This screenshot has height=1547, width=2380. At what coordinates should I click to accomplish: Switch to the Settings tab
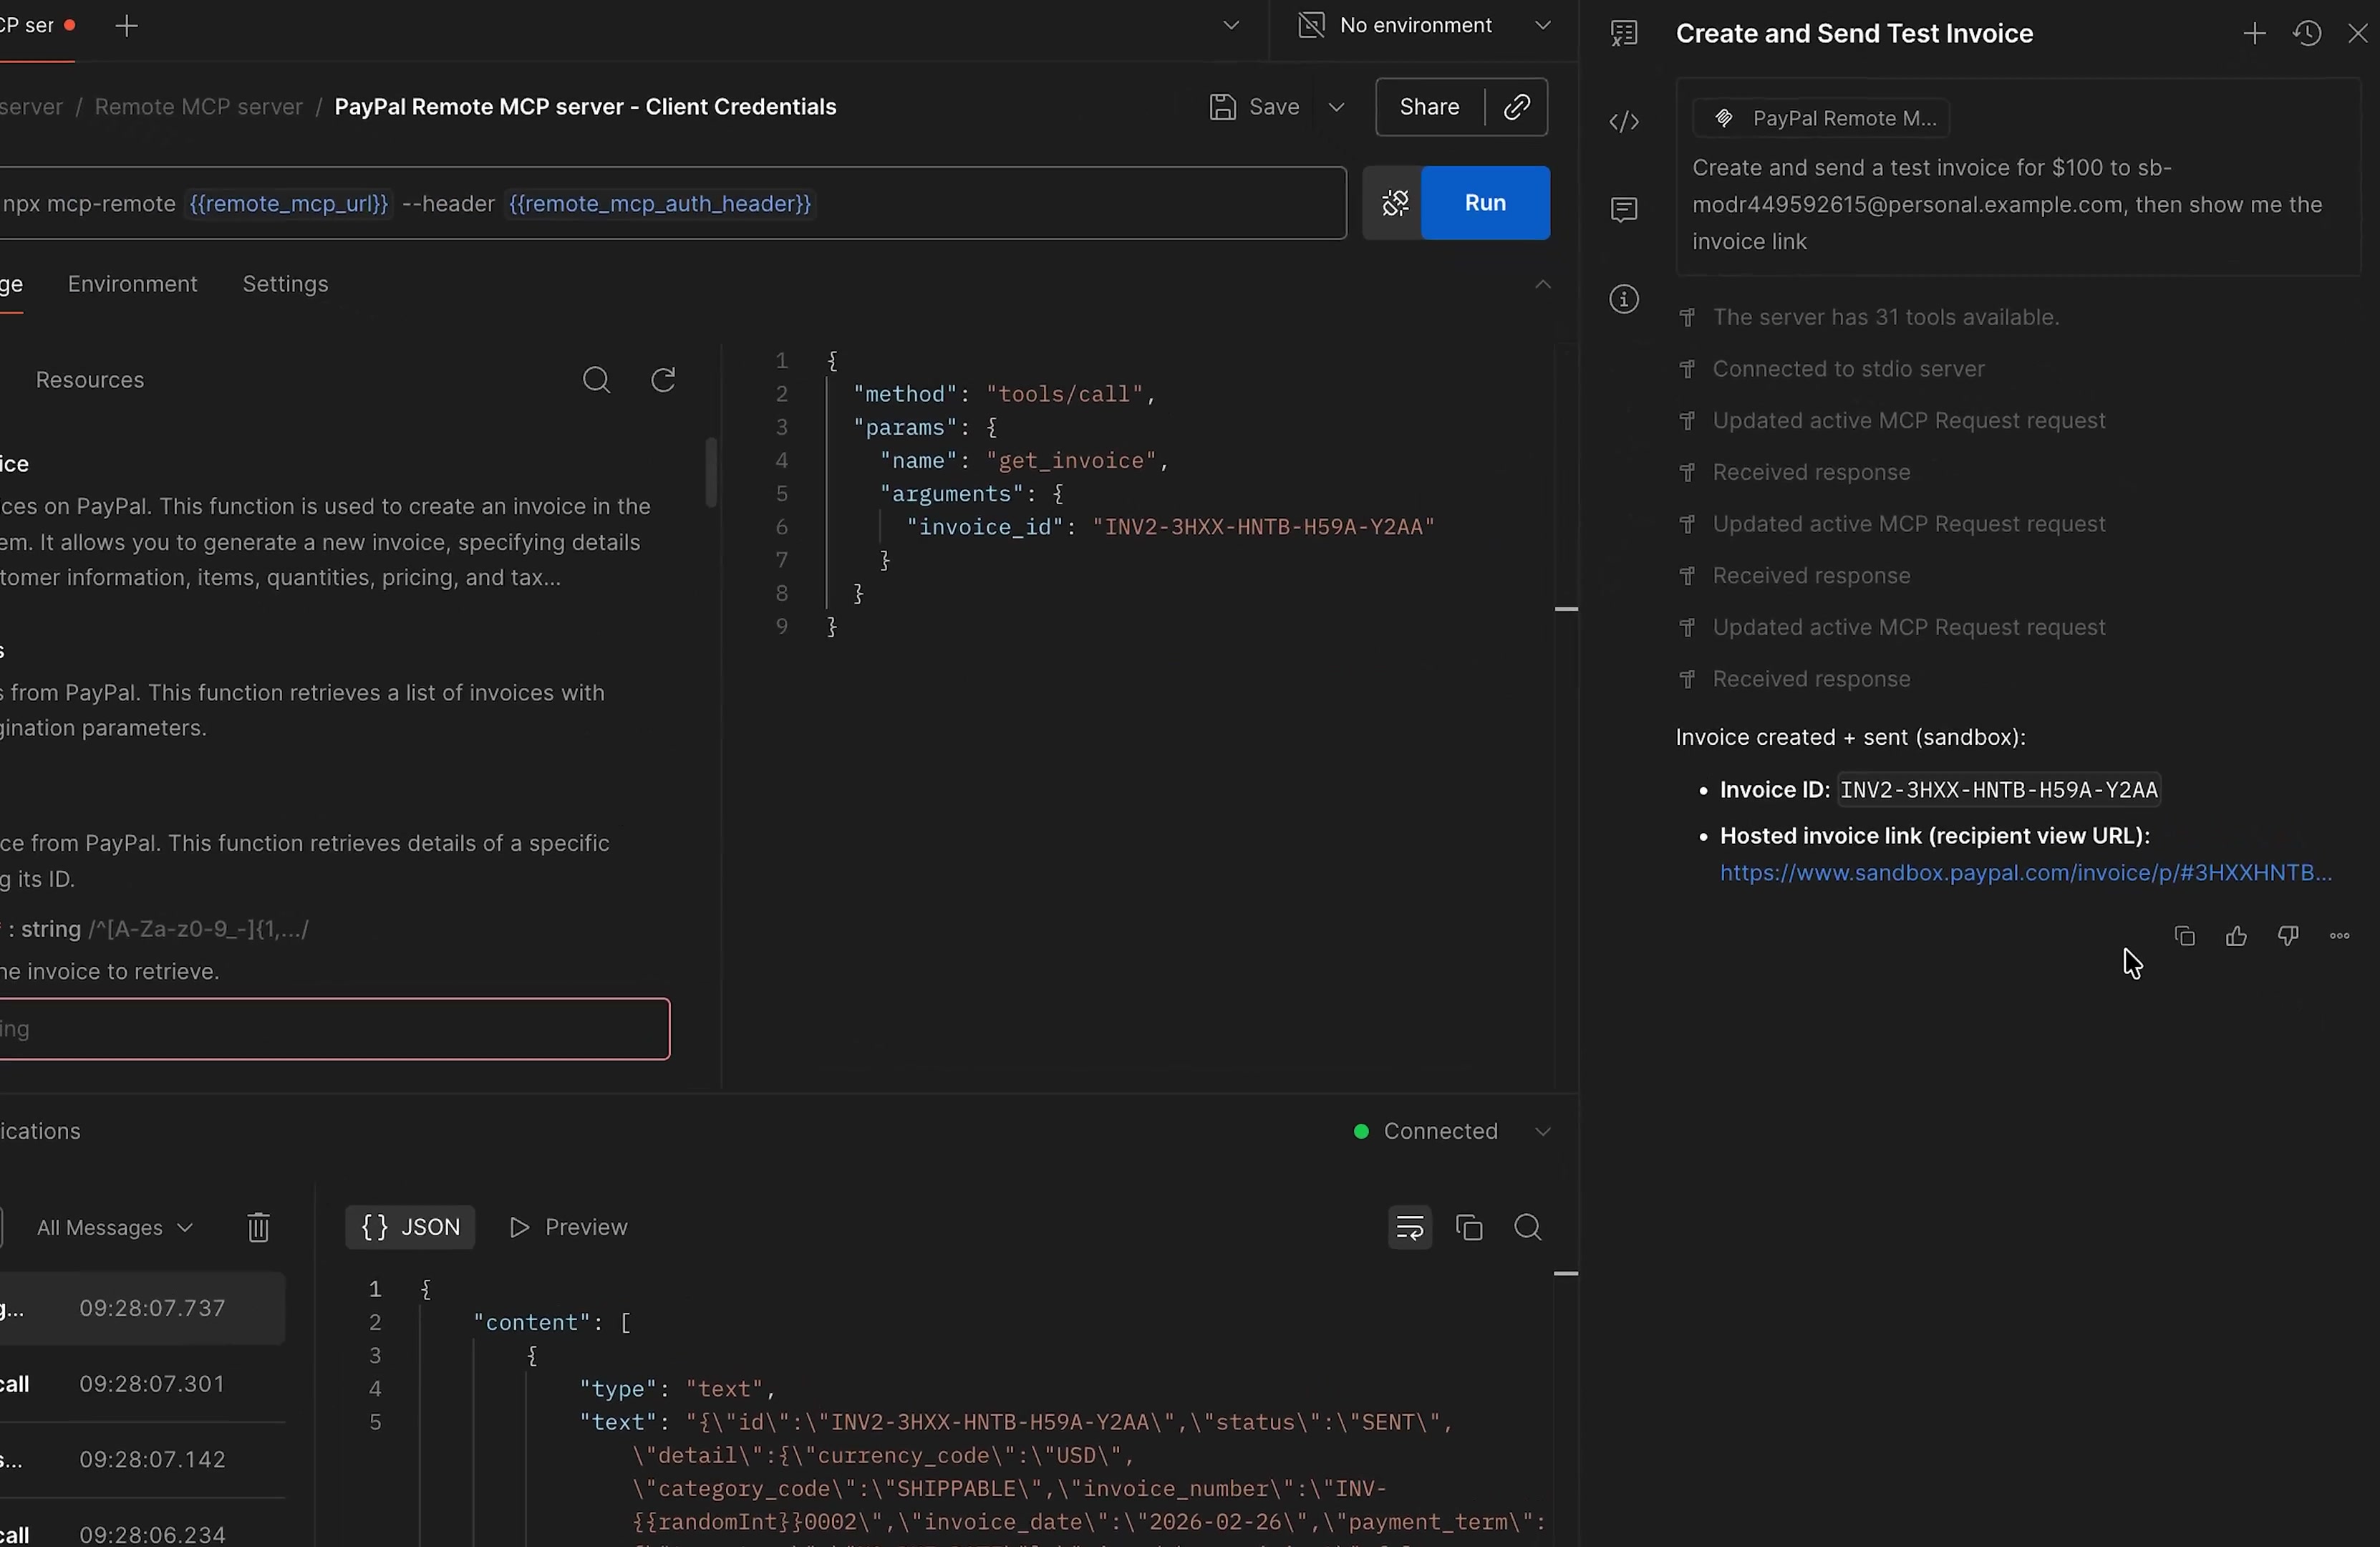point(285,284)
